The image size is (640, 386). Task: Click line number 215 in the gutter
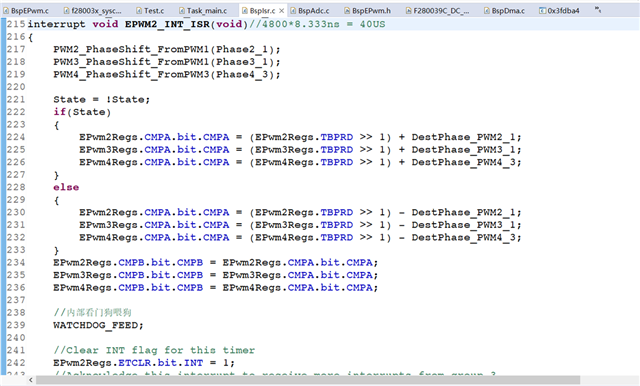point(16,24)
